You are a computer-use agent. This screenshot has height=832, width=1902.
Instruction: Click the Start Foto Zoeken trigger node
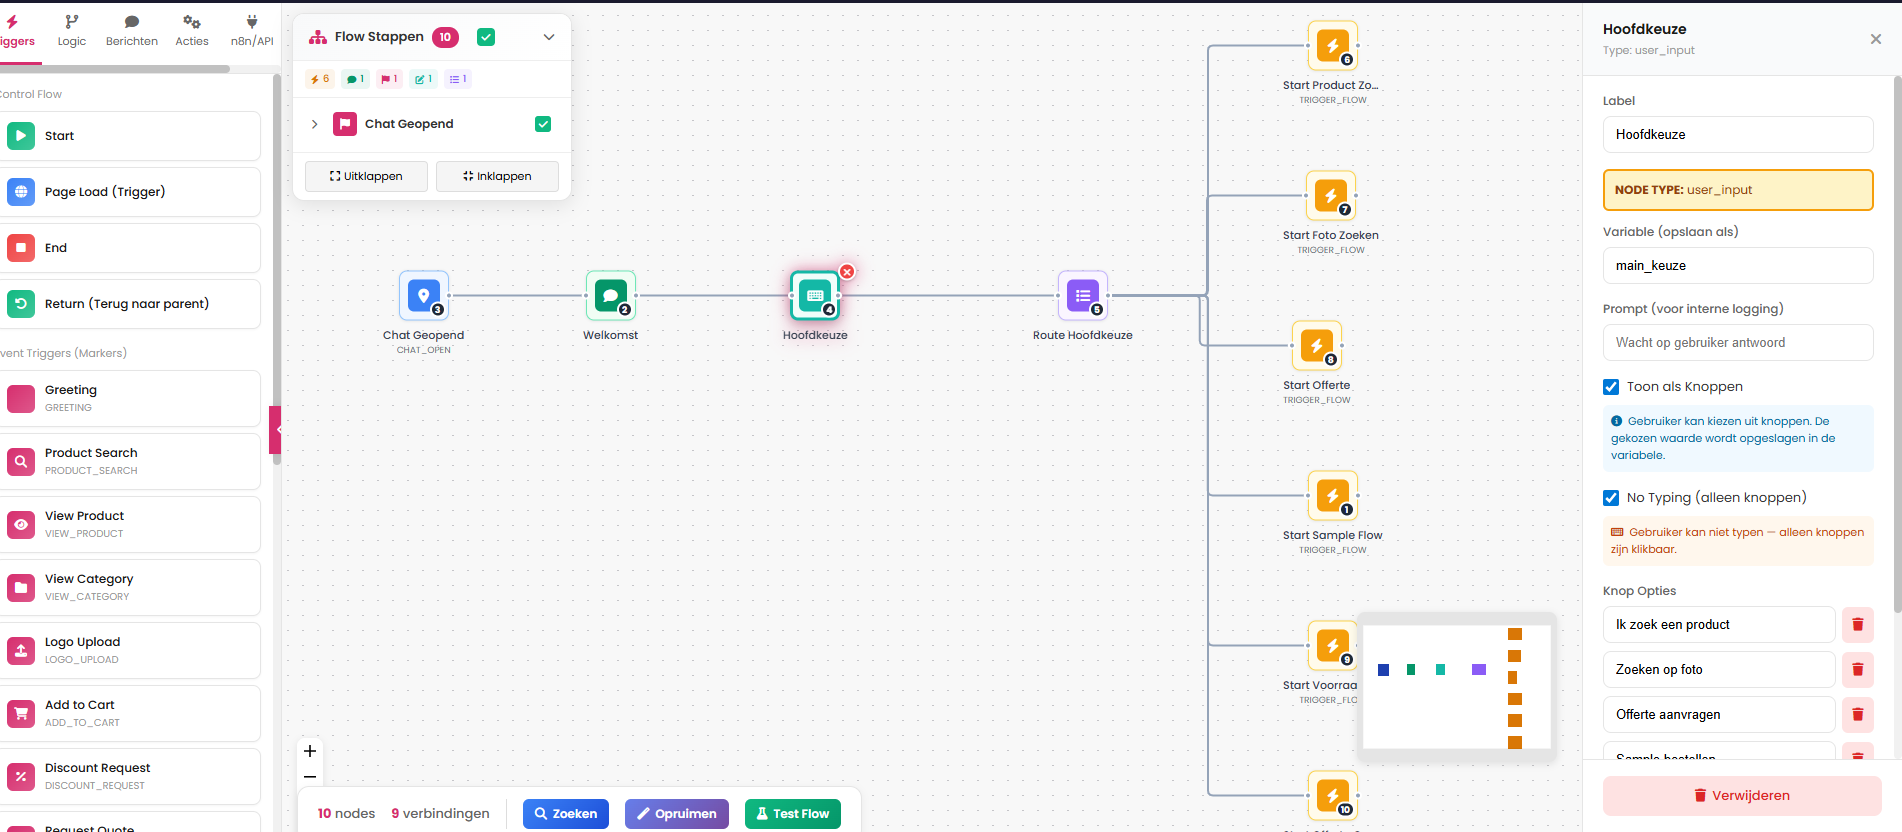1330,196
